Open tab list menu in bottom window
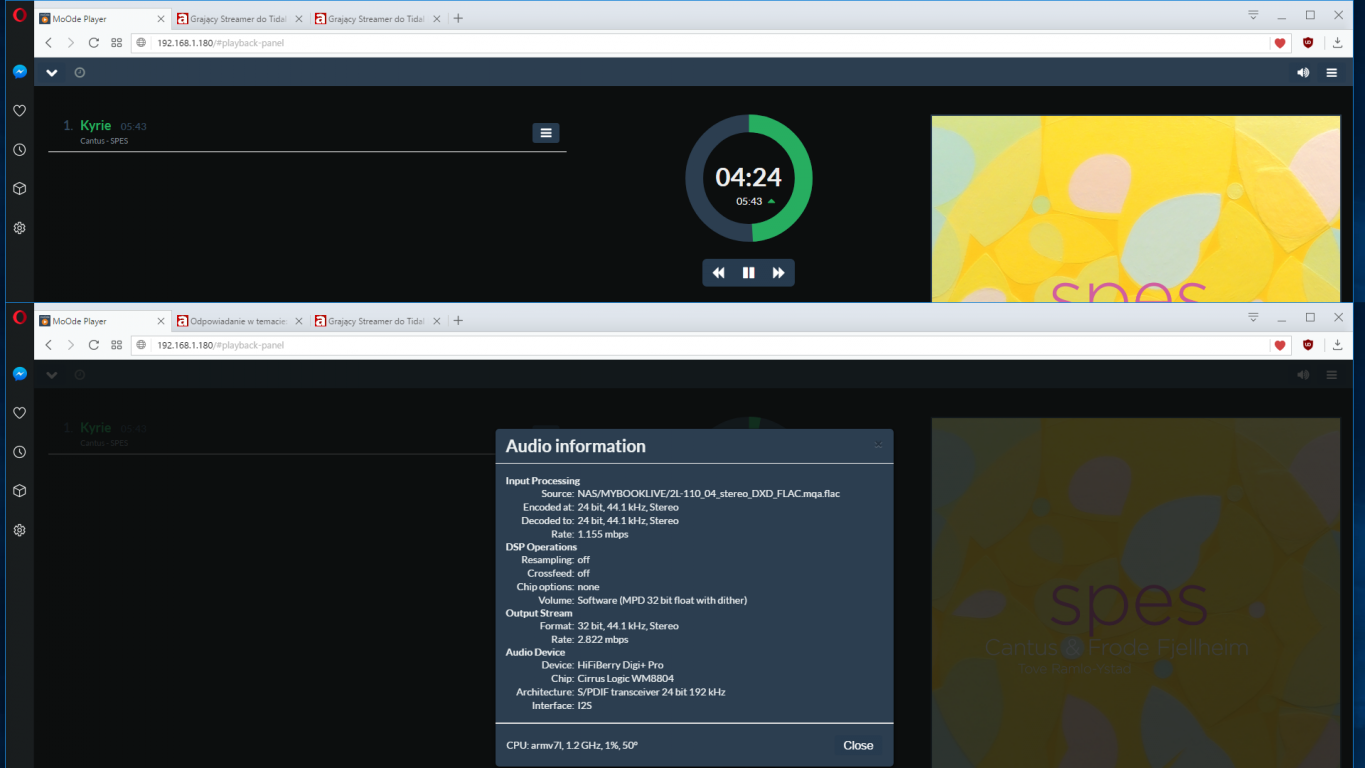1365x768 pixels. [x=1253, y=317]
